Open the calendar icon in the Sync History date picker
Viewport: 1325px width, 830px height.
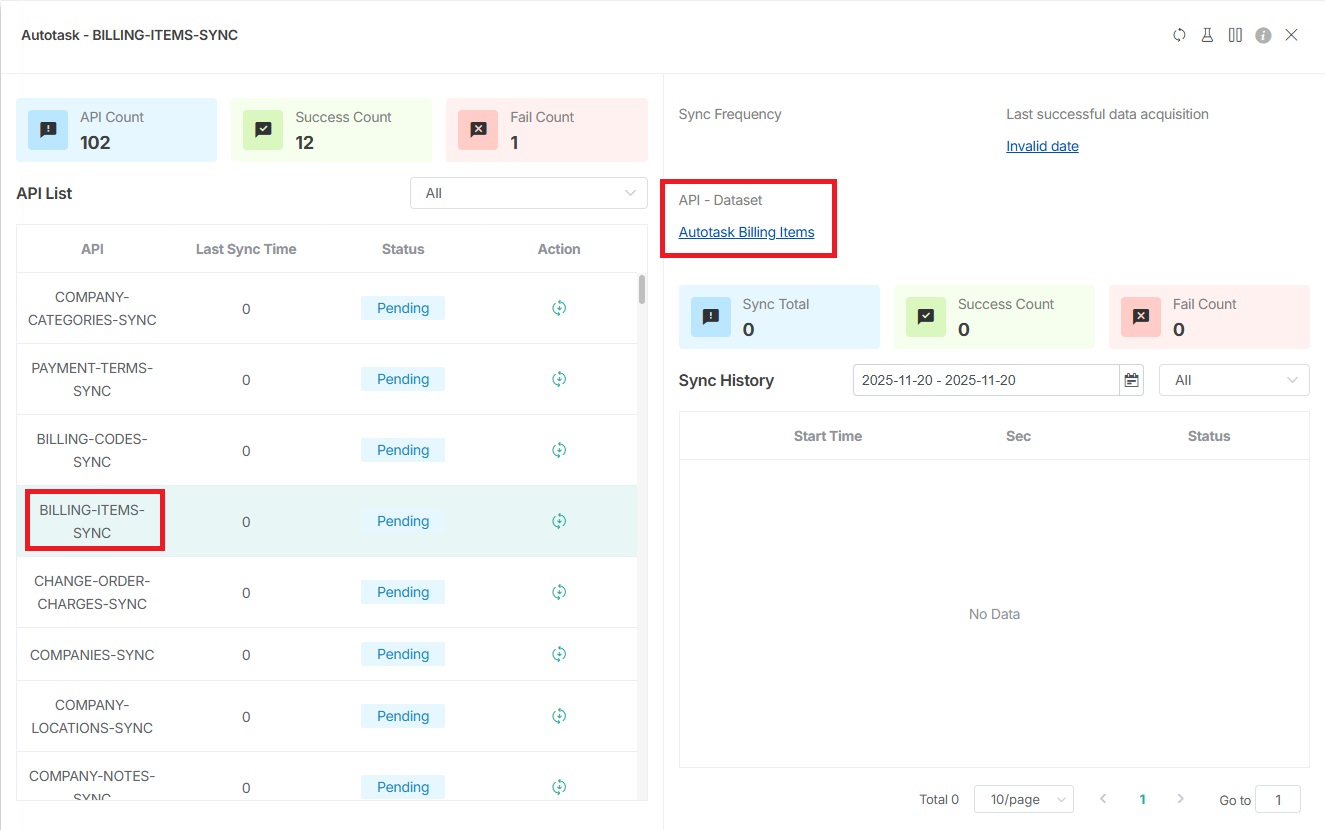(x=1131, y=380)
